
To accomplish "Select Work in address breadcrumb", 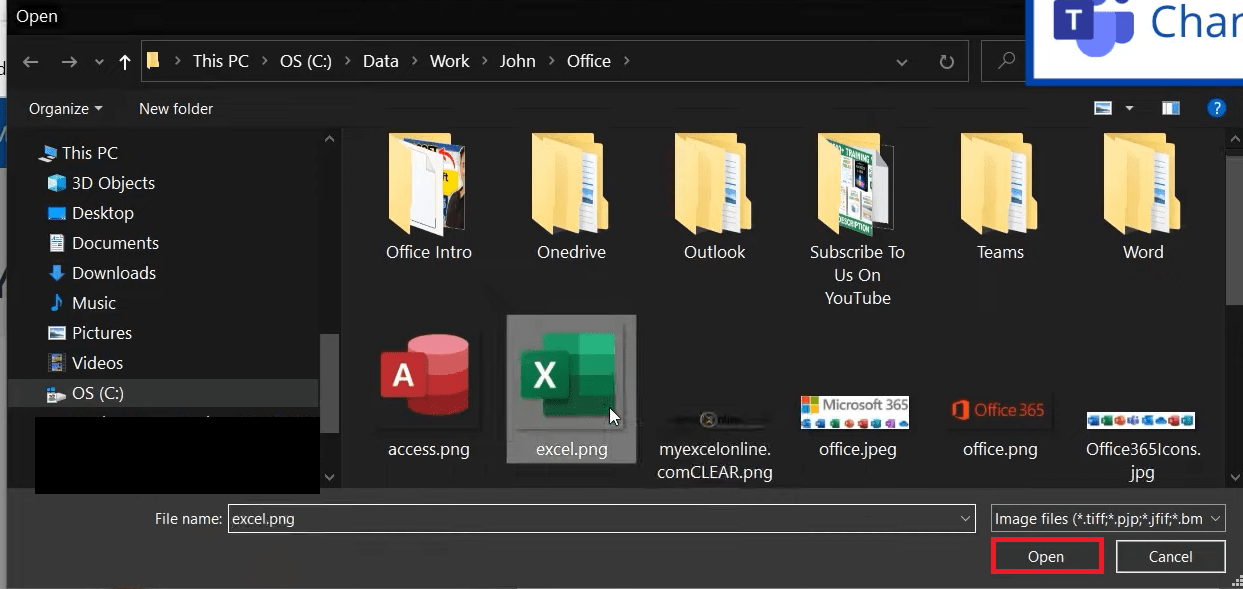I will pyautogui.click(x=450, y=61).
